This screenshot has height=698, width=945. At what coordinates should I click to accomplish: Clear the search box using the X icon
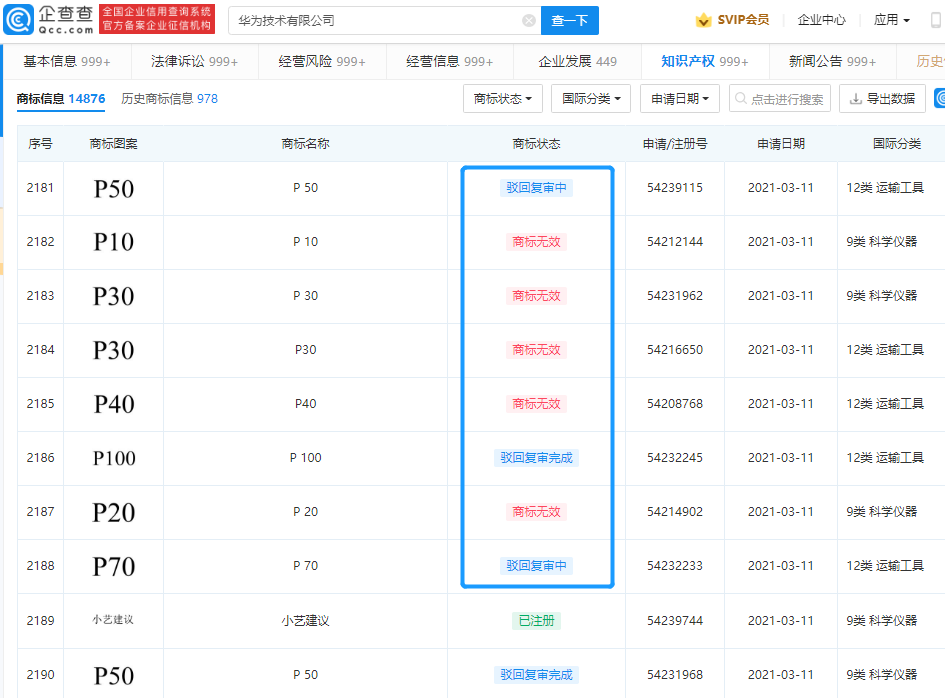click(529, 20)
